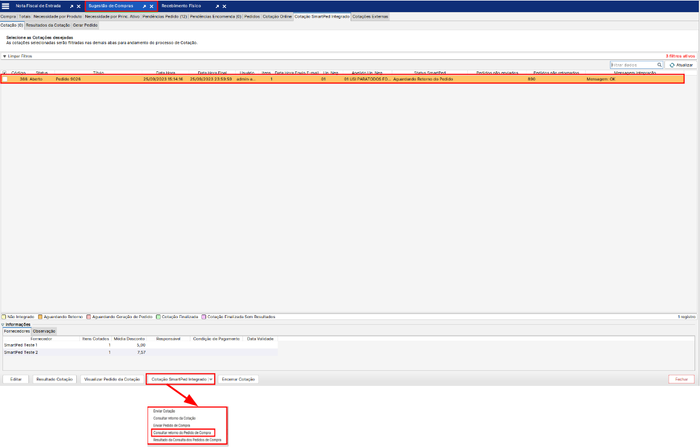Image resolution: width=700 pixels, height=447 pixels.
Task: Close the Sugestão de Compras tab
Action: pos(150,5)
